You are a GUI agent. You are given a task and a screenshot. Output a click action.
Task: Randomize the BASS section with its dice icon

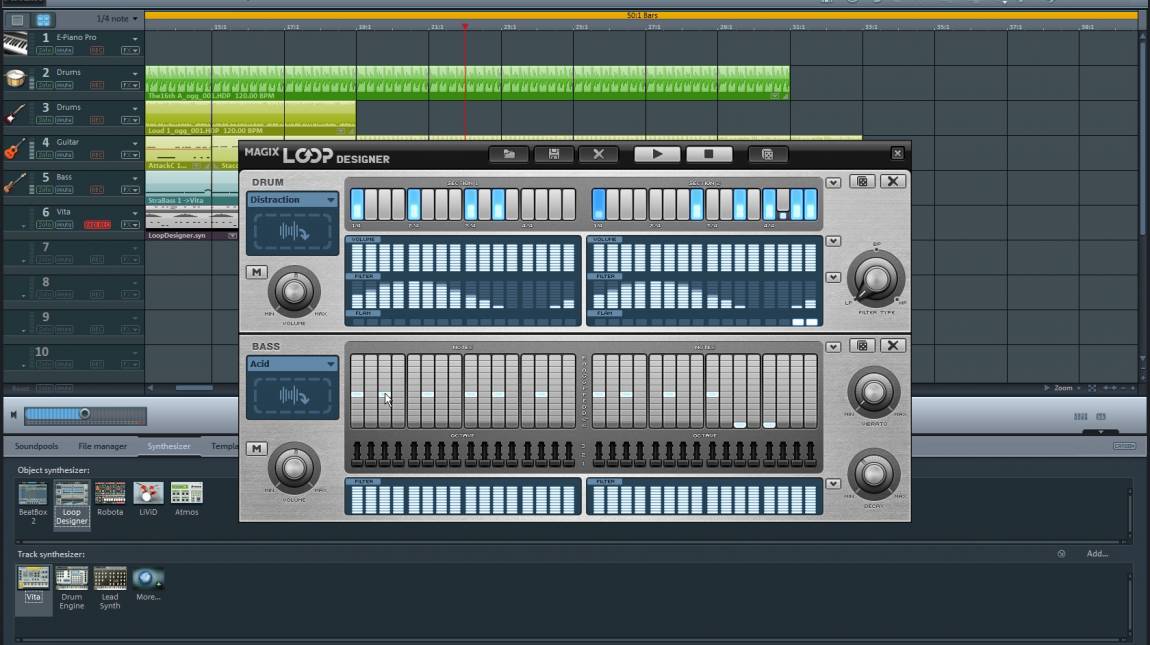pos(862,346)
